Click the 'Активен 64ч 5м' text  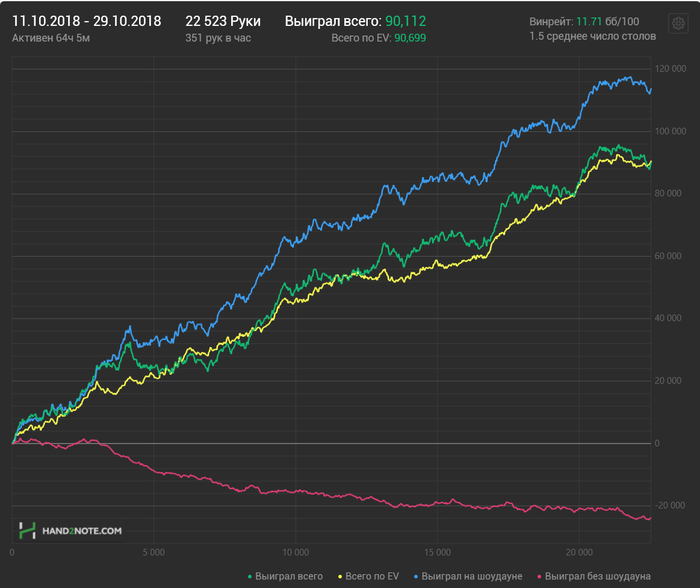pyautogui.click(x=51, y=38)
